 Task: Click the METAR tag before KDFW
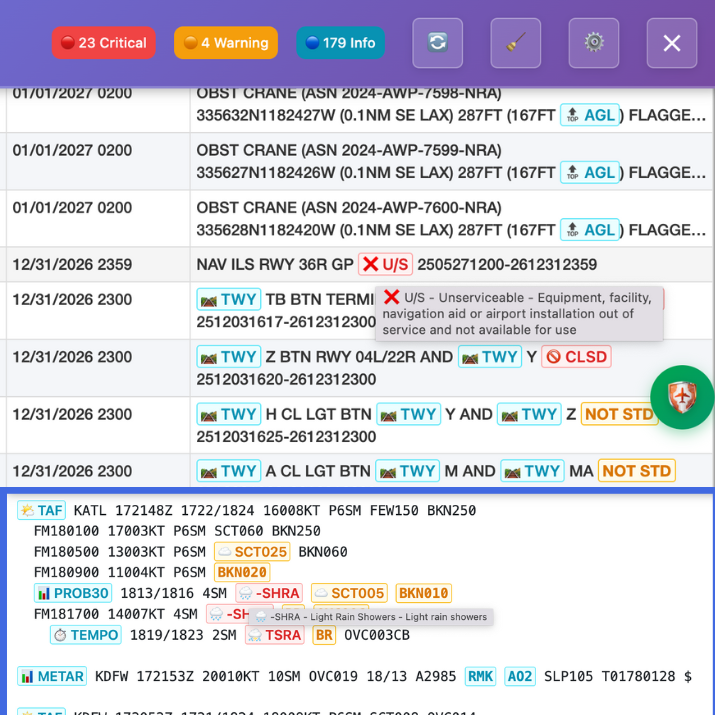[x=51, y=677]
